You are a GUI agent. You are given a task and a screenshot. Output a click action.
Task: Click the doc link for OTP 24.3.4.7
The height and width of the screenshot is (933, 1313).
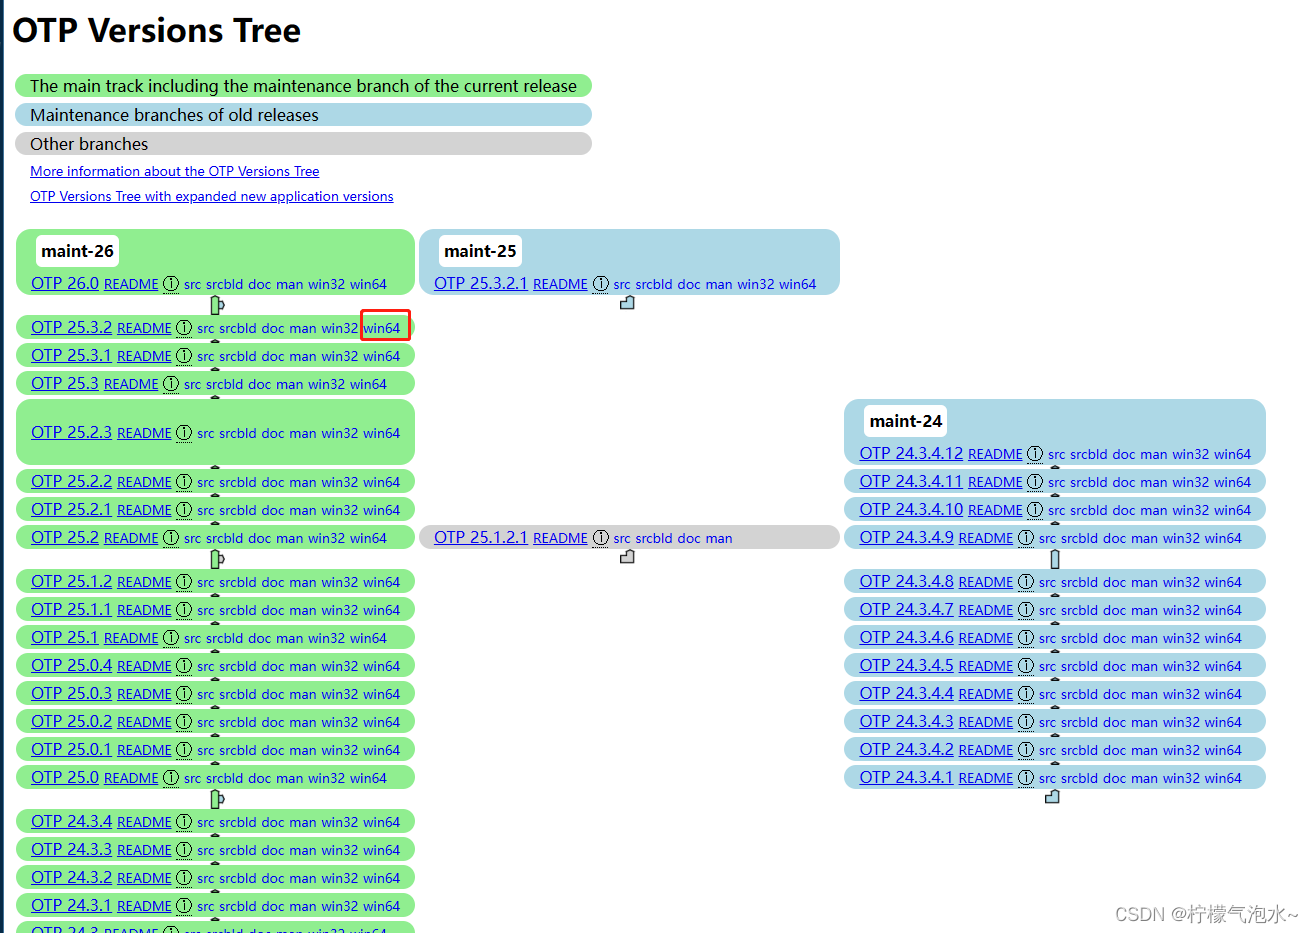point(1115,610)
